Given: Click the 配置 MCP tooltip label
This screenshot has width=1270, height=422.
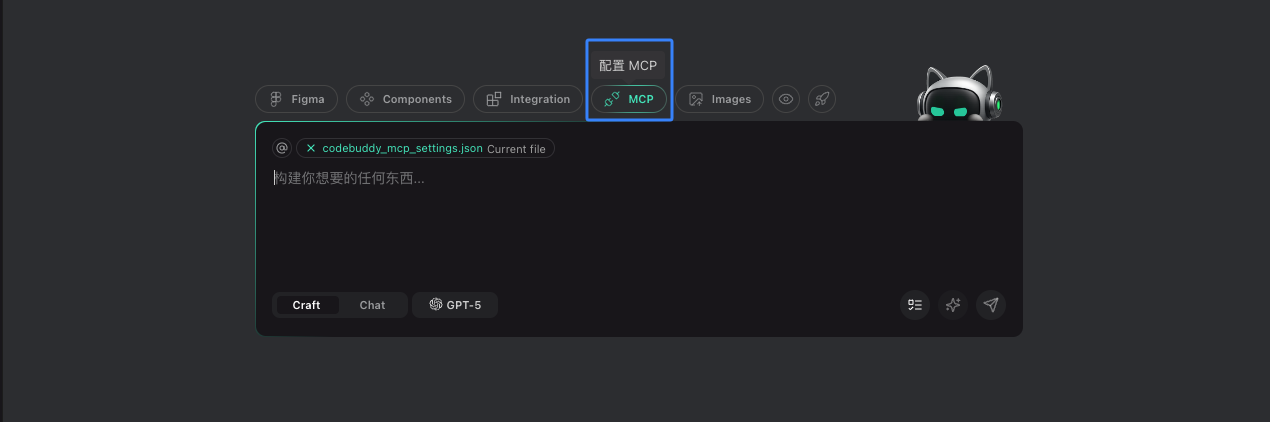Looking at the screenshot, I should (x=628, y=66).
